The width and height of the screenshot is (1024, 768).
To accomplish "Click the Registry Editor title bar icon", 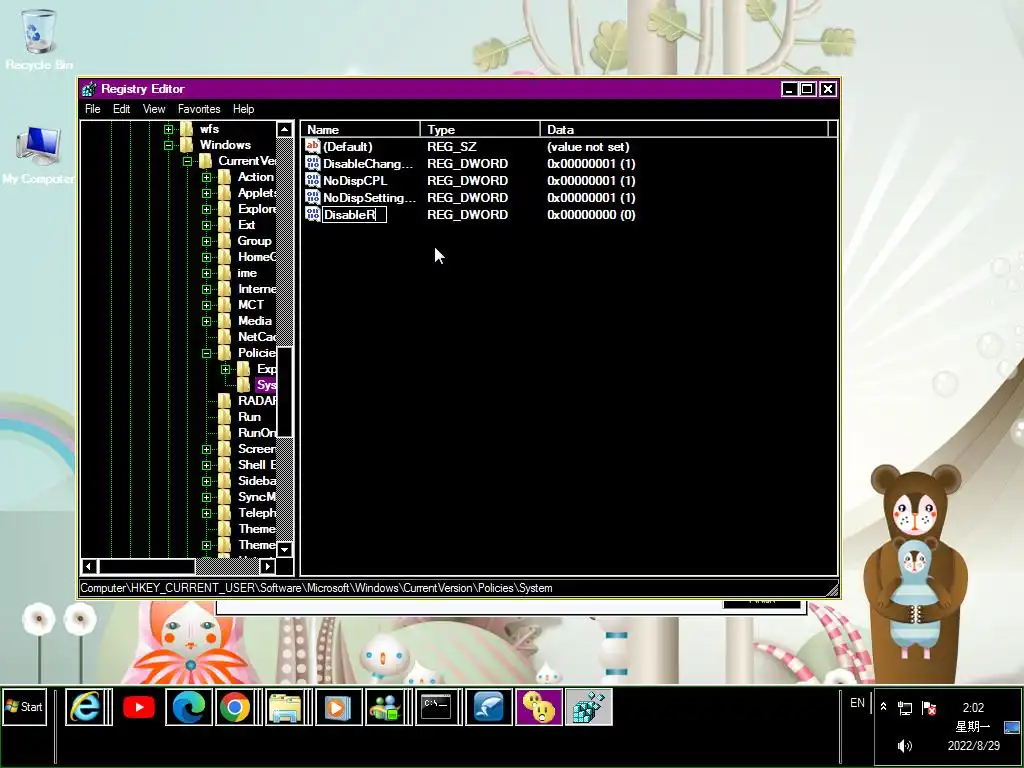I will pos(89,89).
